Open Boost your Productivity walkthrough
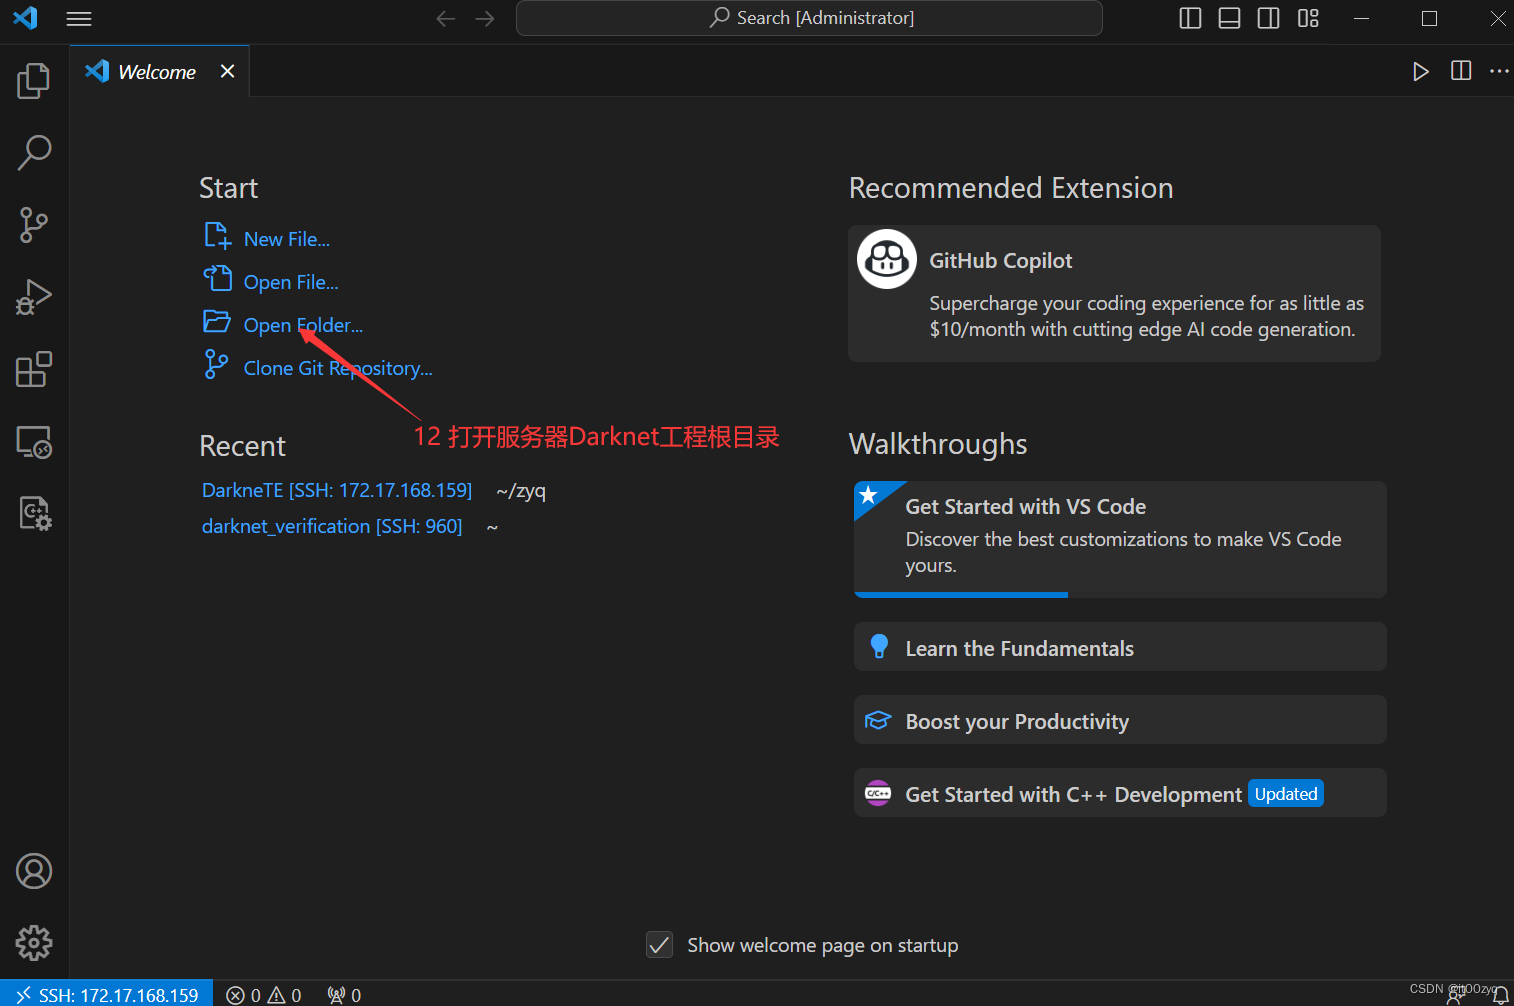Image resolution: width=1514 pixels, height=1006 pixels. [x=1120, y=720]
